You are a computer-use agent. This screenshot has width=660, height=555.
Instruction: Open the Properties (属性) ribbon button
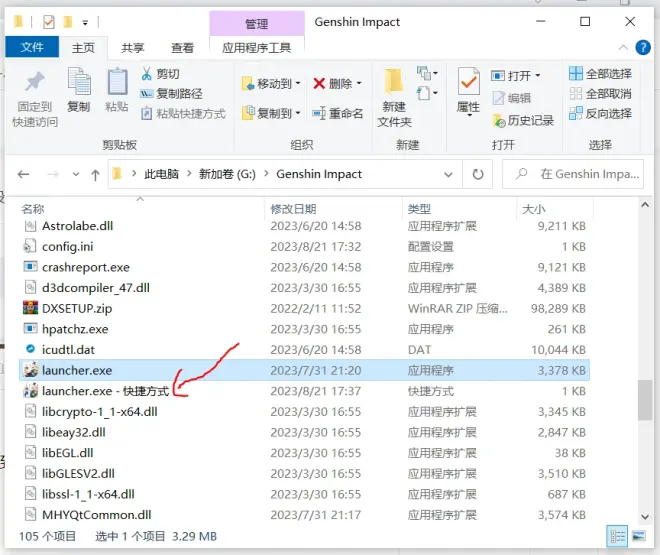[x=468, y=91]
